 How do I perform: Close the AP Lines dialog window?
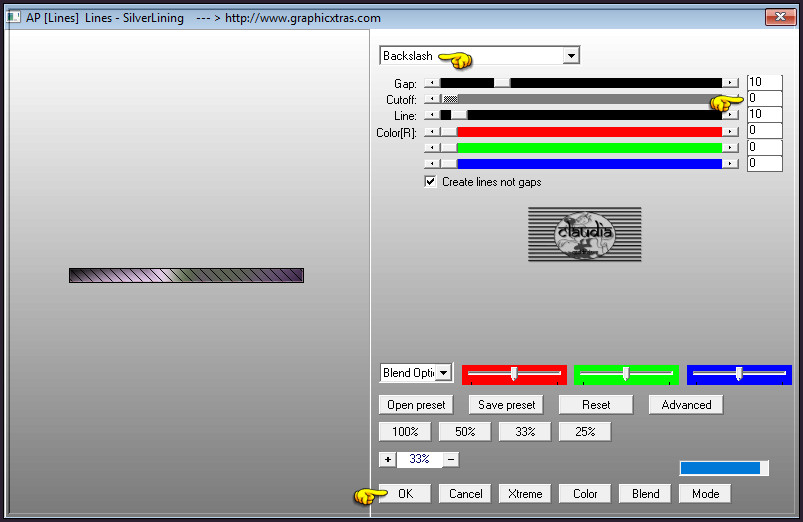tap(780, 16)
